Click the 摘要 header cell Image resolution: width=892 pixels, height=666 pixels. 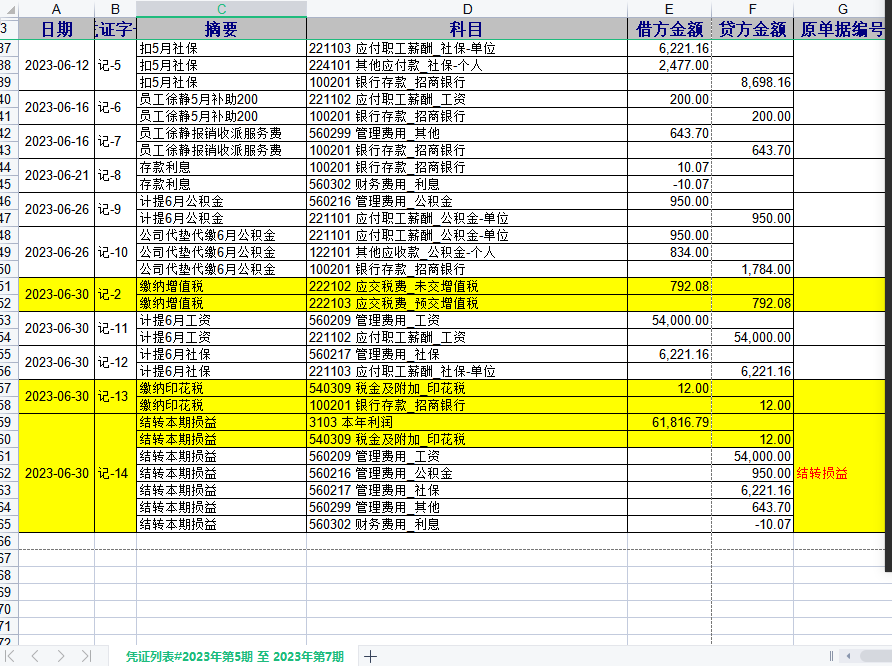(221, 28)
